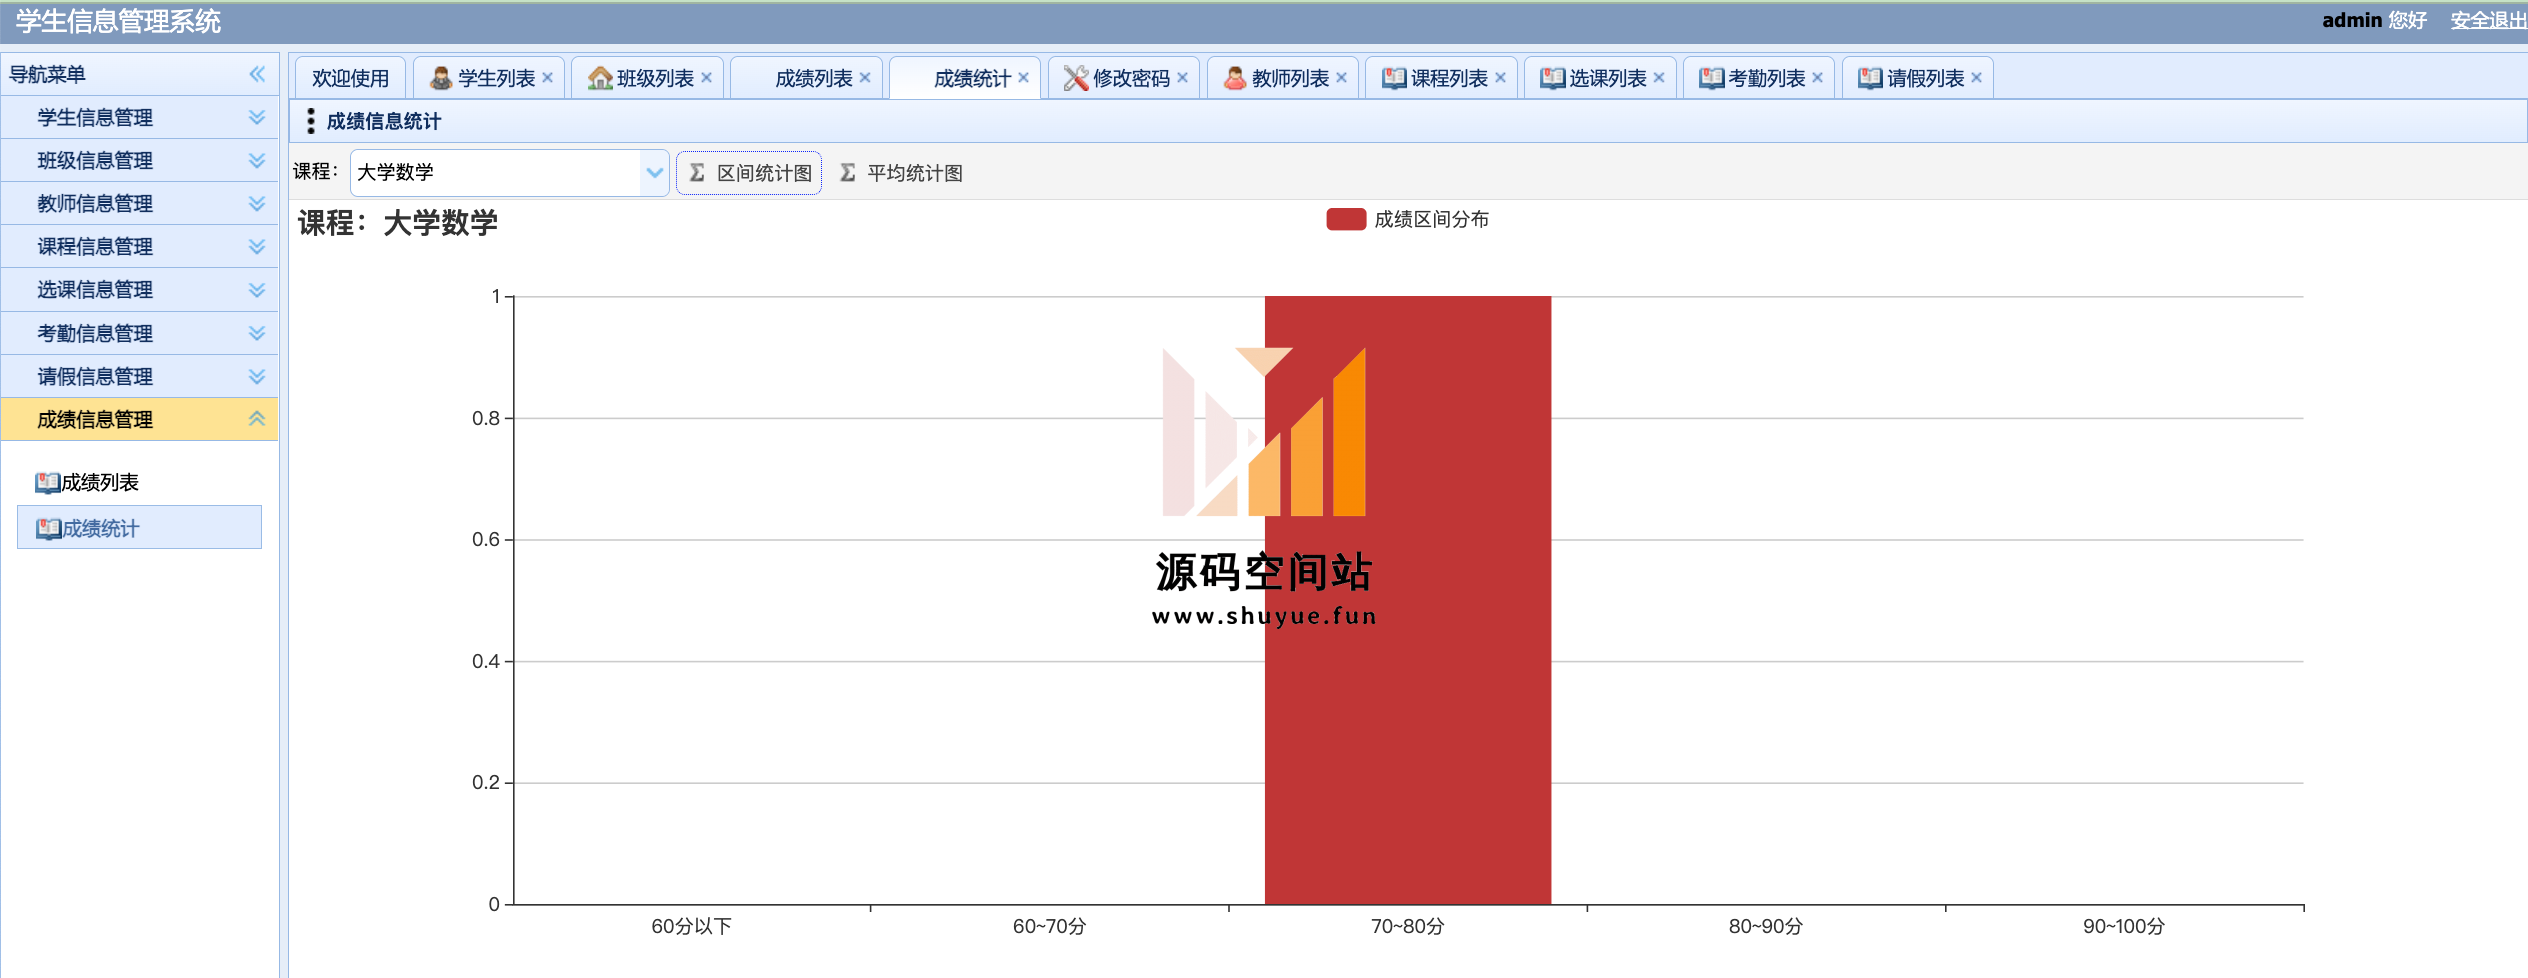Close the 考勤列表 tab
Screen dimensions: 2528x978
(1817, 78)
